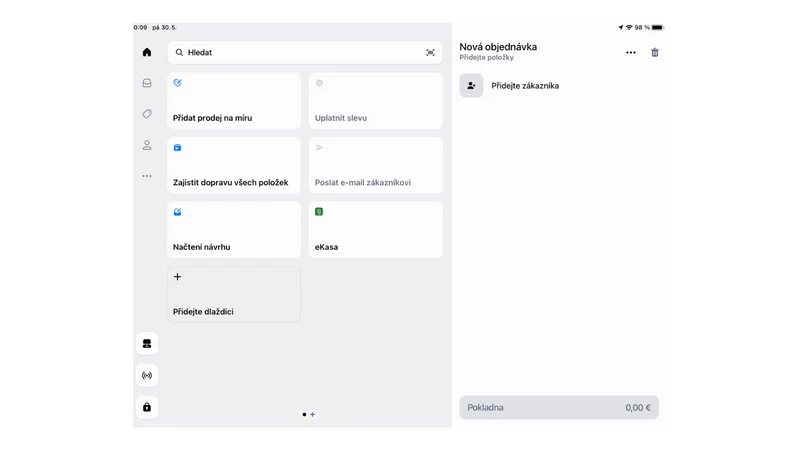
Task: Click the Hledat search field
Action: click(305, 53)
